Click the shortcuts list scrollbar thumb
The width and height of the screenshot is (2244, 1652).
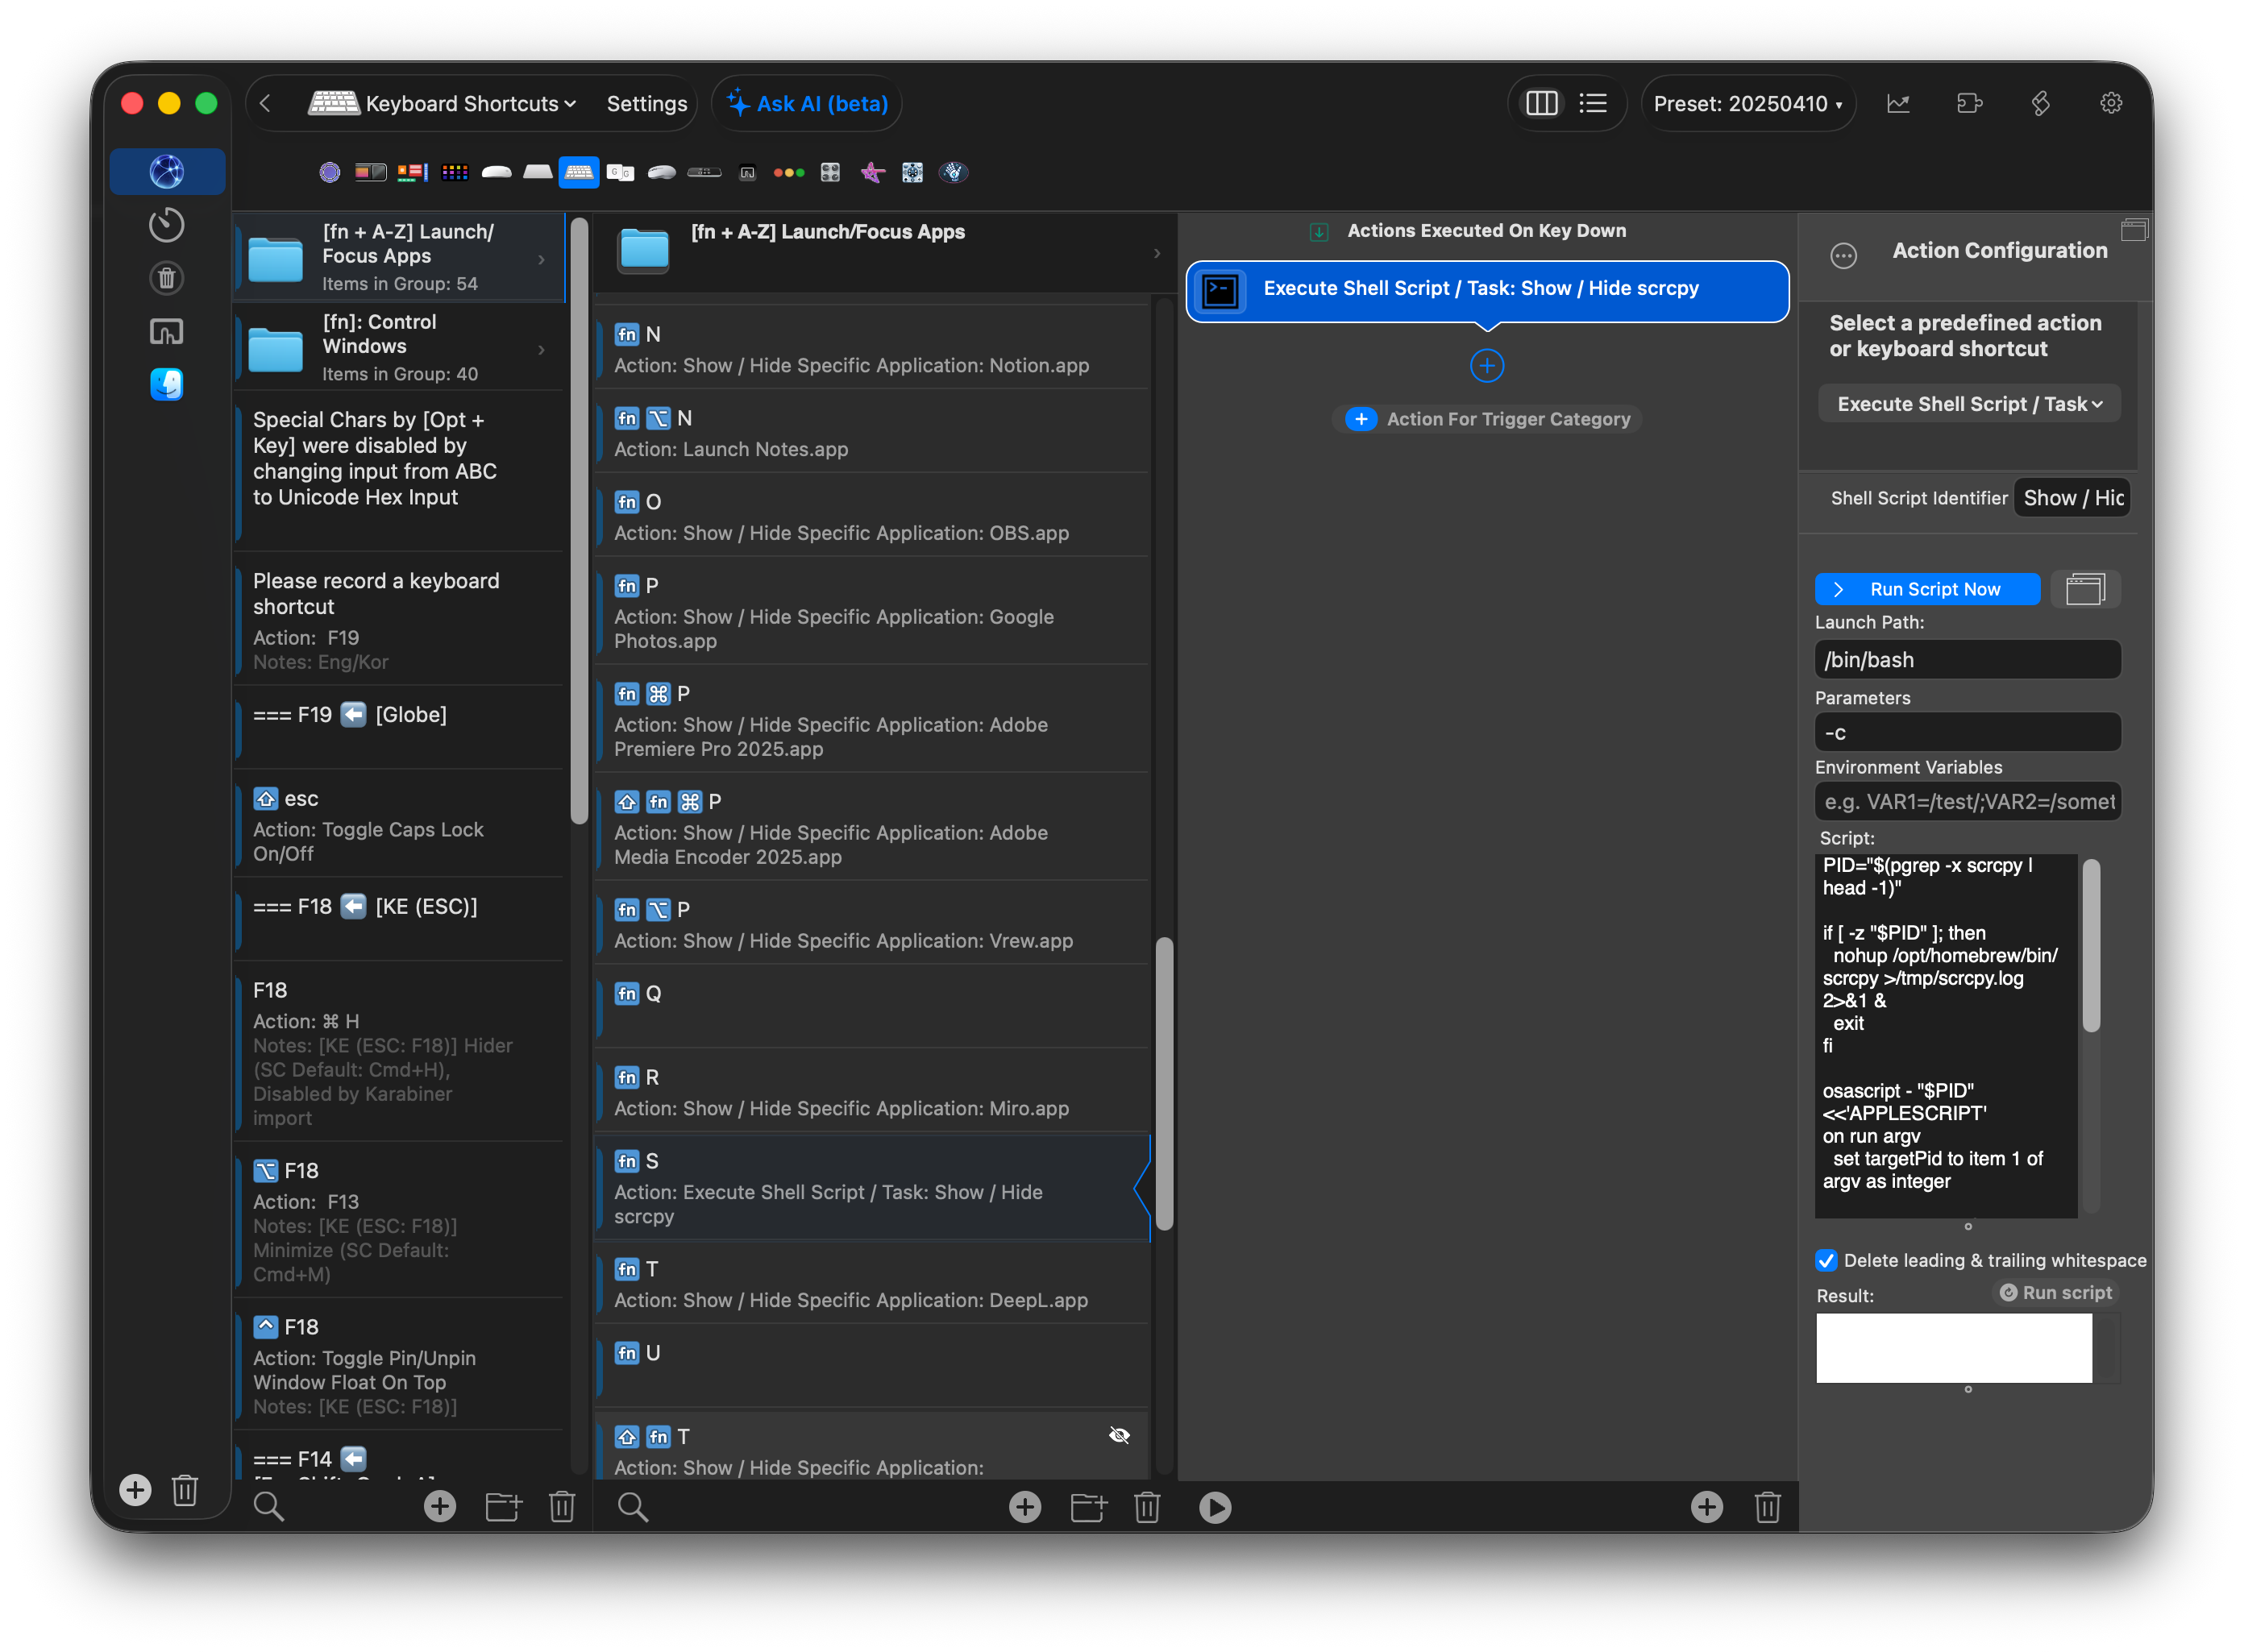coord(1163,1083)
